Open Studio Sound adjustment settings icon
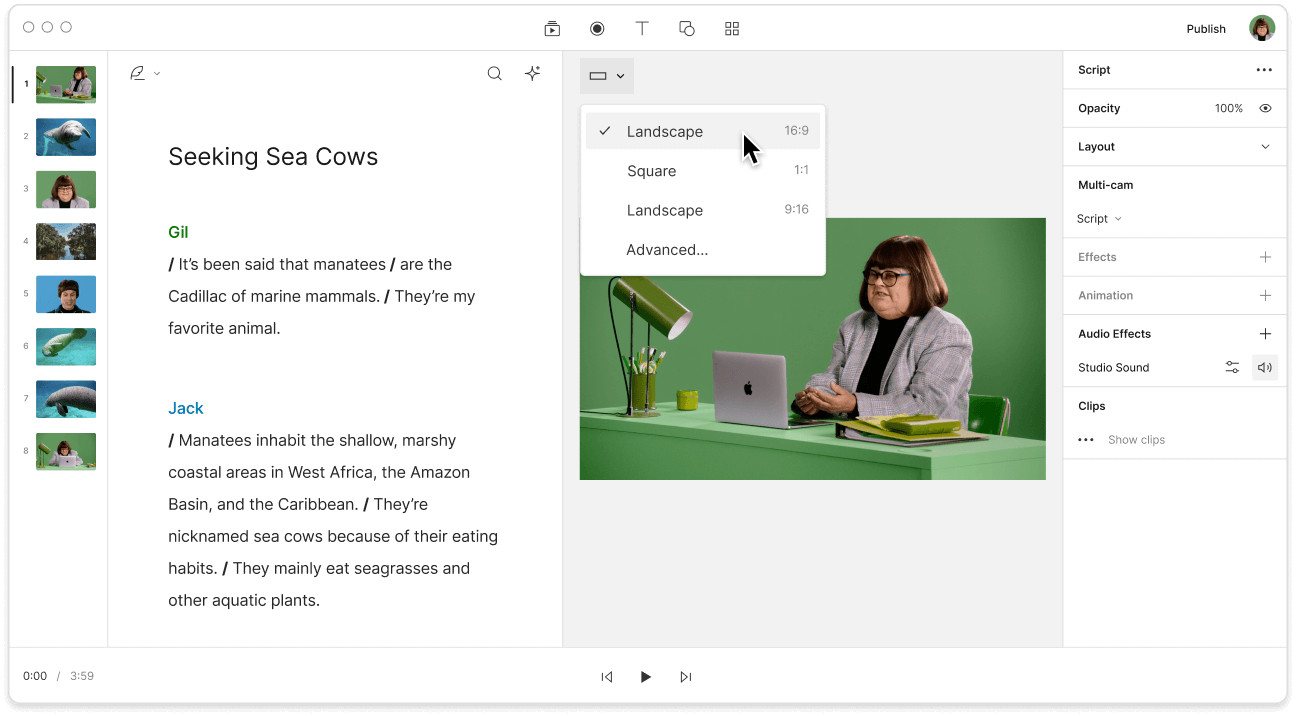 tap(1232, 367)
